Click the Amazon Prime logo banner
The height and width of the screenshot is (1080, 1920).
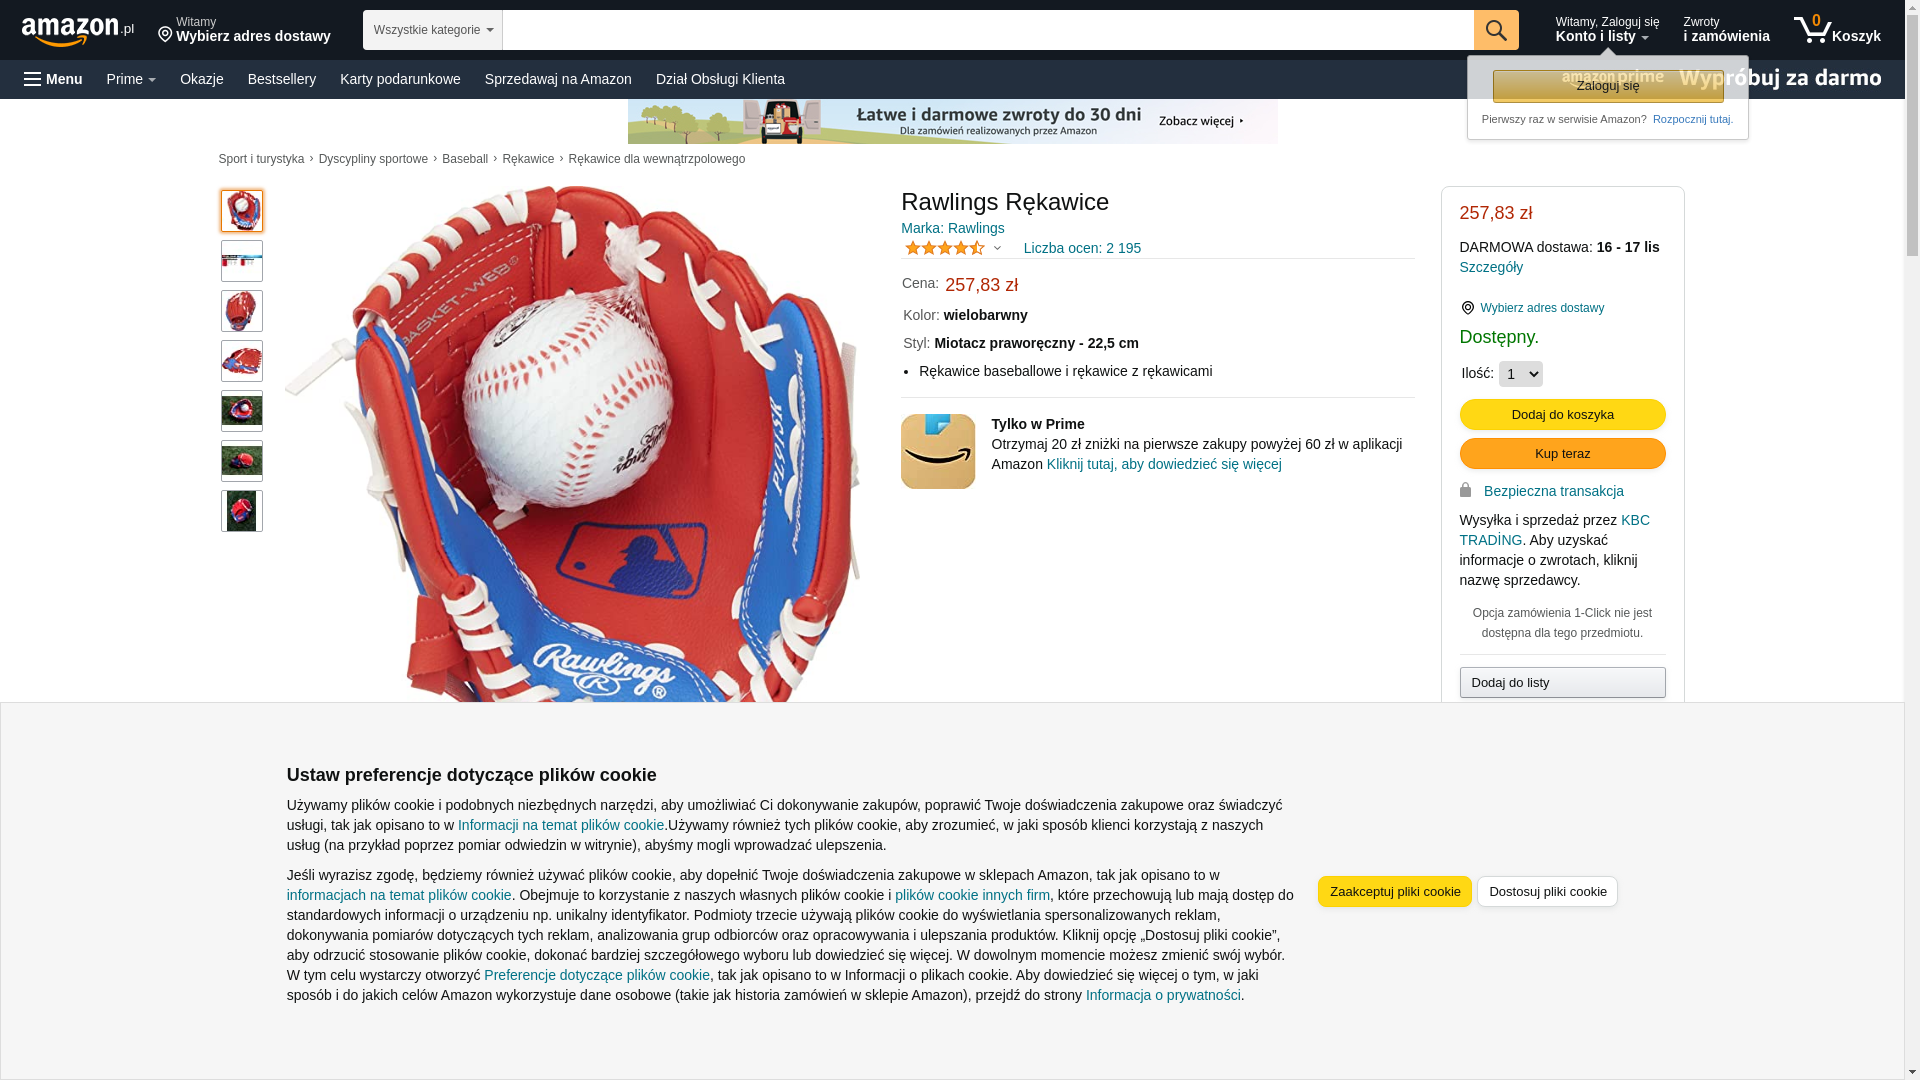click(1720, 78)
